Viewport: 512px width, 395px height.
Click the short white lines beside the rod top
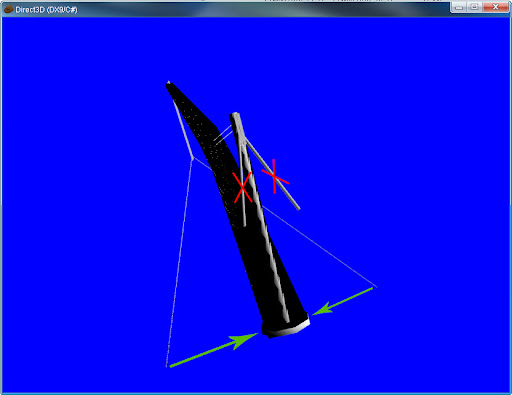tap(223, 134)
